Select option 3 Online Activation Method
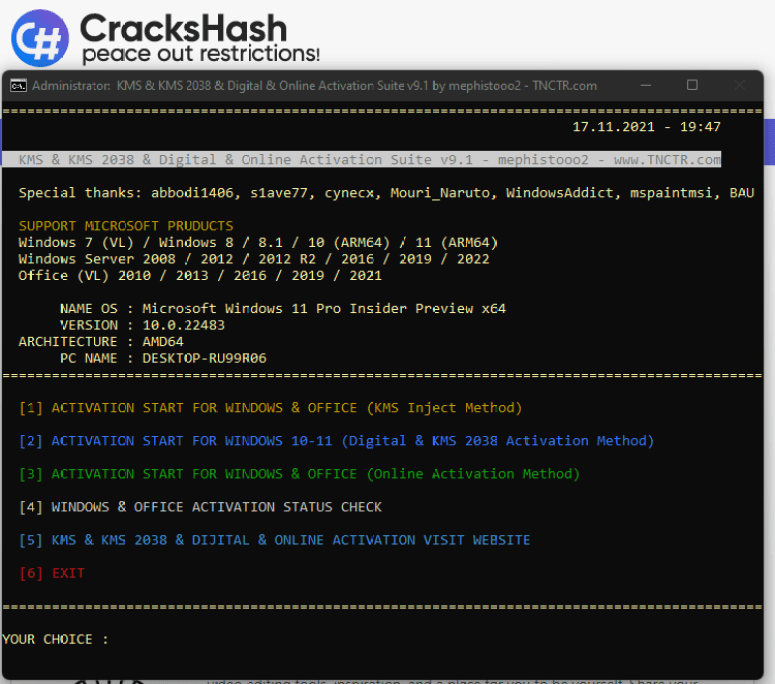Image resolution: width=775 pixels, height=684 pixels. point(299,474)
